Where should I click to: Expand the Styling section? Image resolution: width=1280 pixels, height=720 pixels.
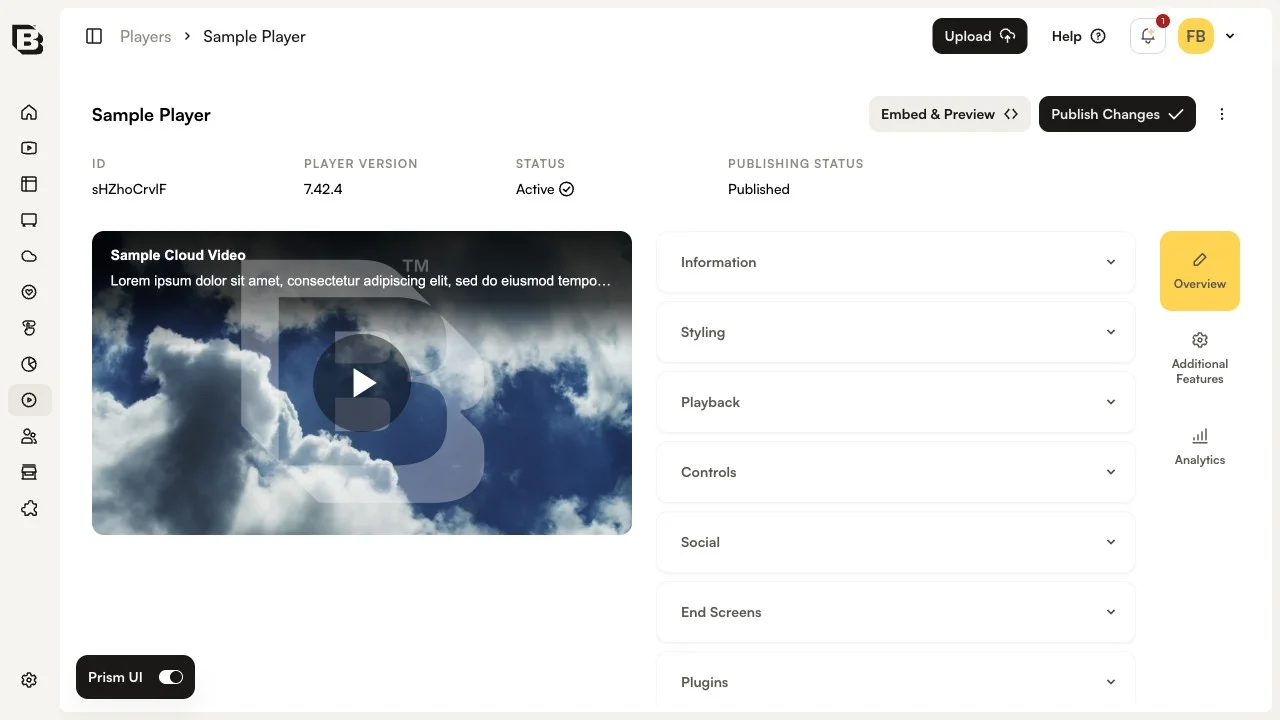click(896, 332)
